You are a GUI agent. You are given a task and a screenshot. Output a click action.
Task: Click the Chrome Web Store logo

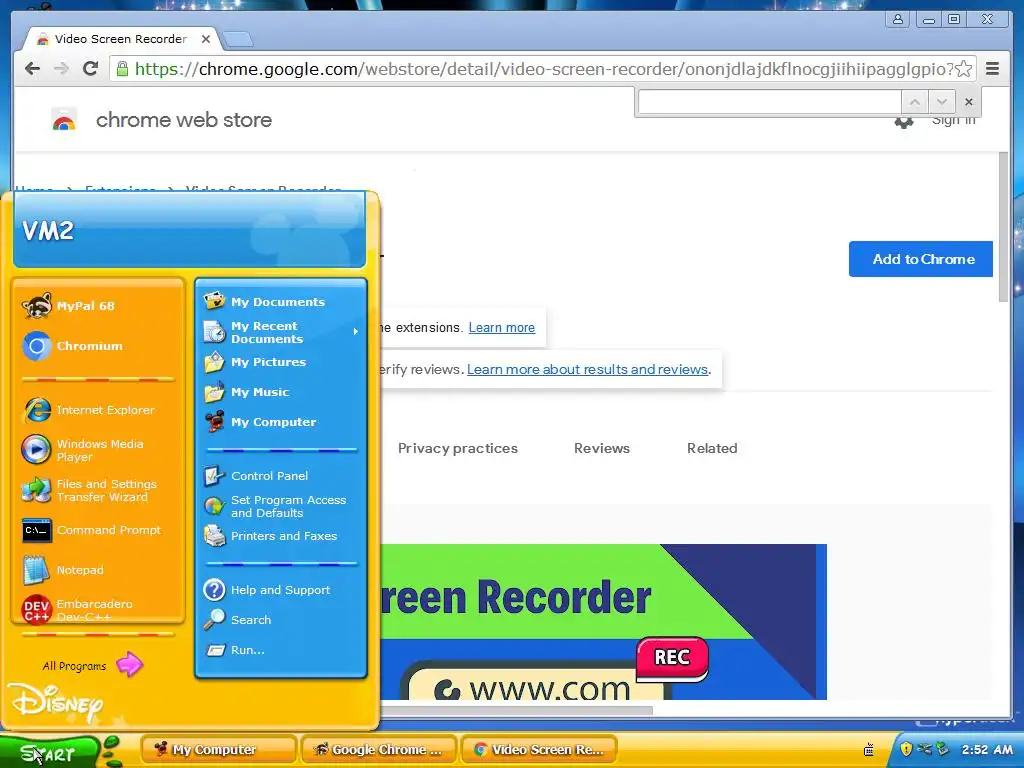click(x=64, y=120)
